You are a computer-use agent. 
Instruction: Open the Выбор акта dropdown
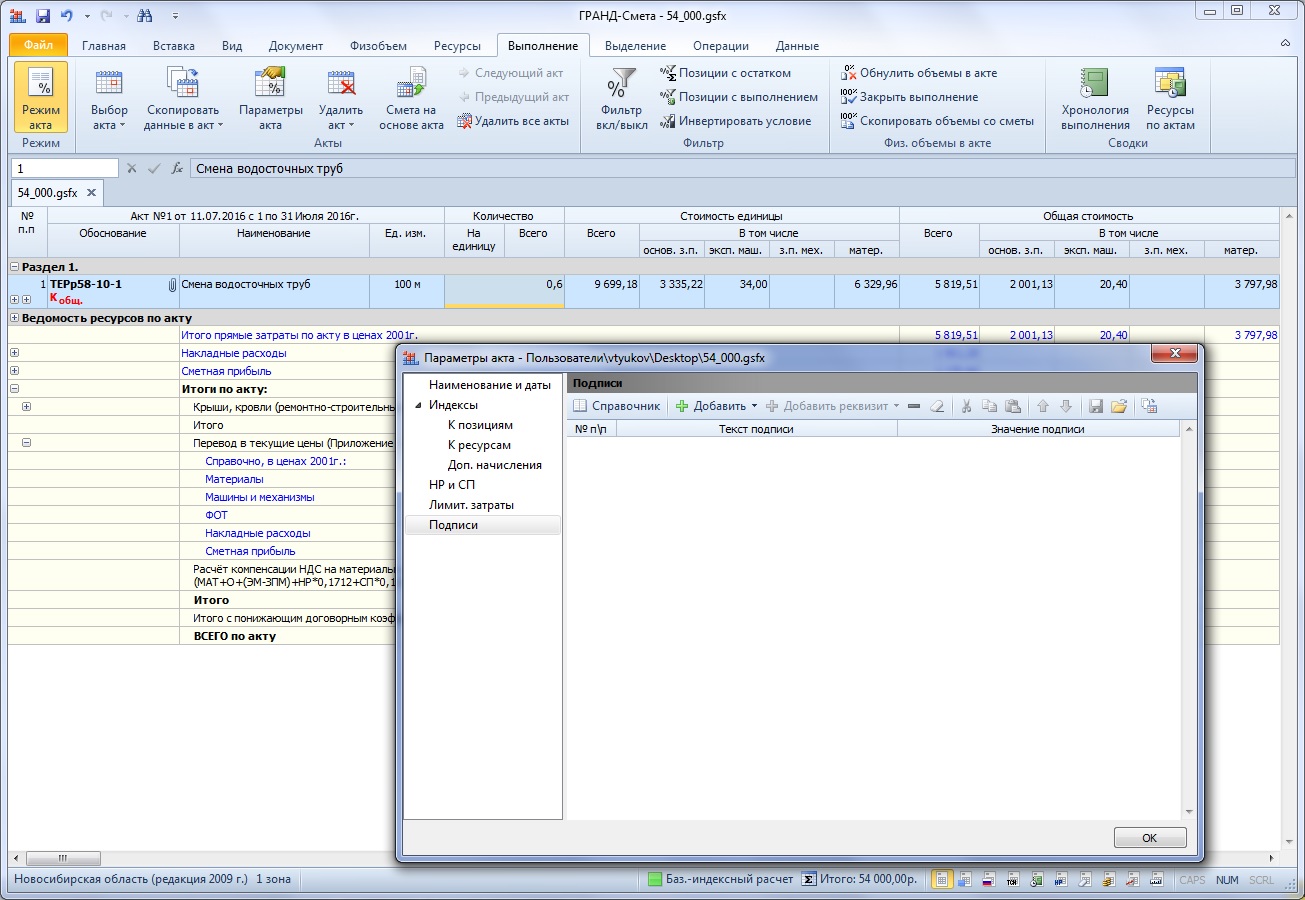pos(109,98)
